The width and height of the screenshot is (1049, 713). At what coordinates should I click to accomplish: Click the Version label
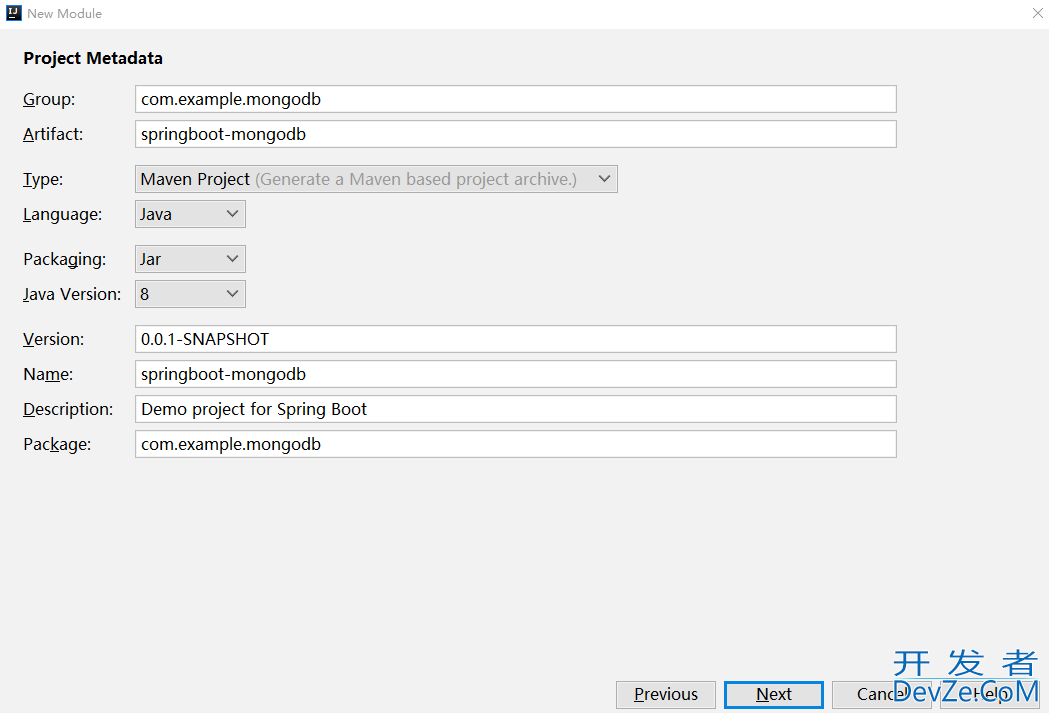pos(54,339)
